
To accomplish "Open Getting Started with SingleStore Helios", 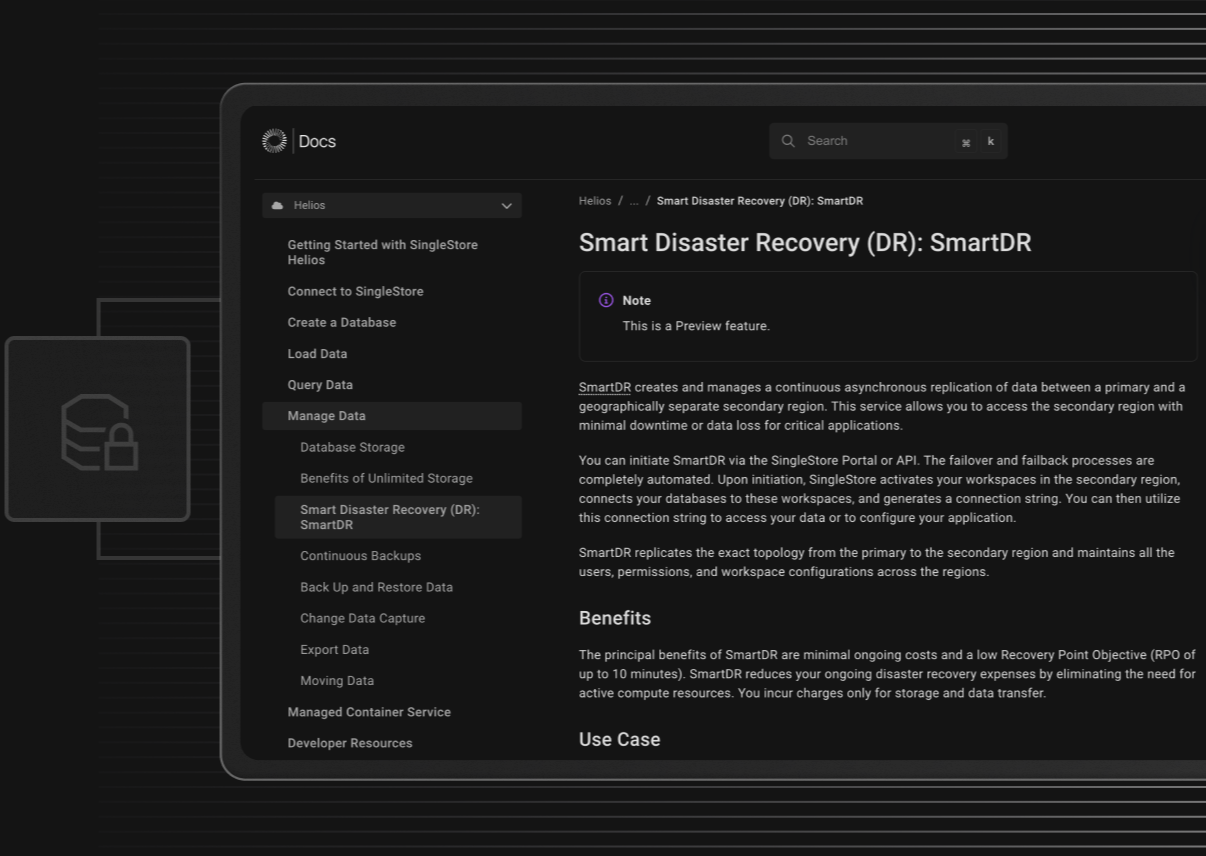I will pos(383,252).
